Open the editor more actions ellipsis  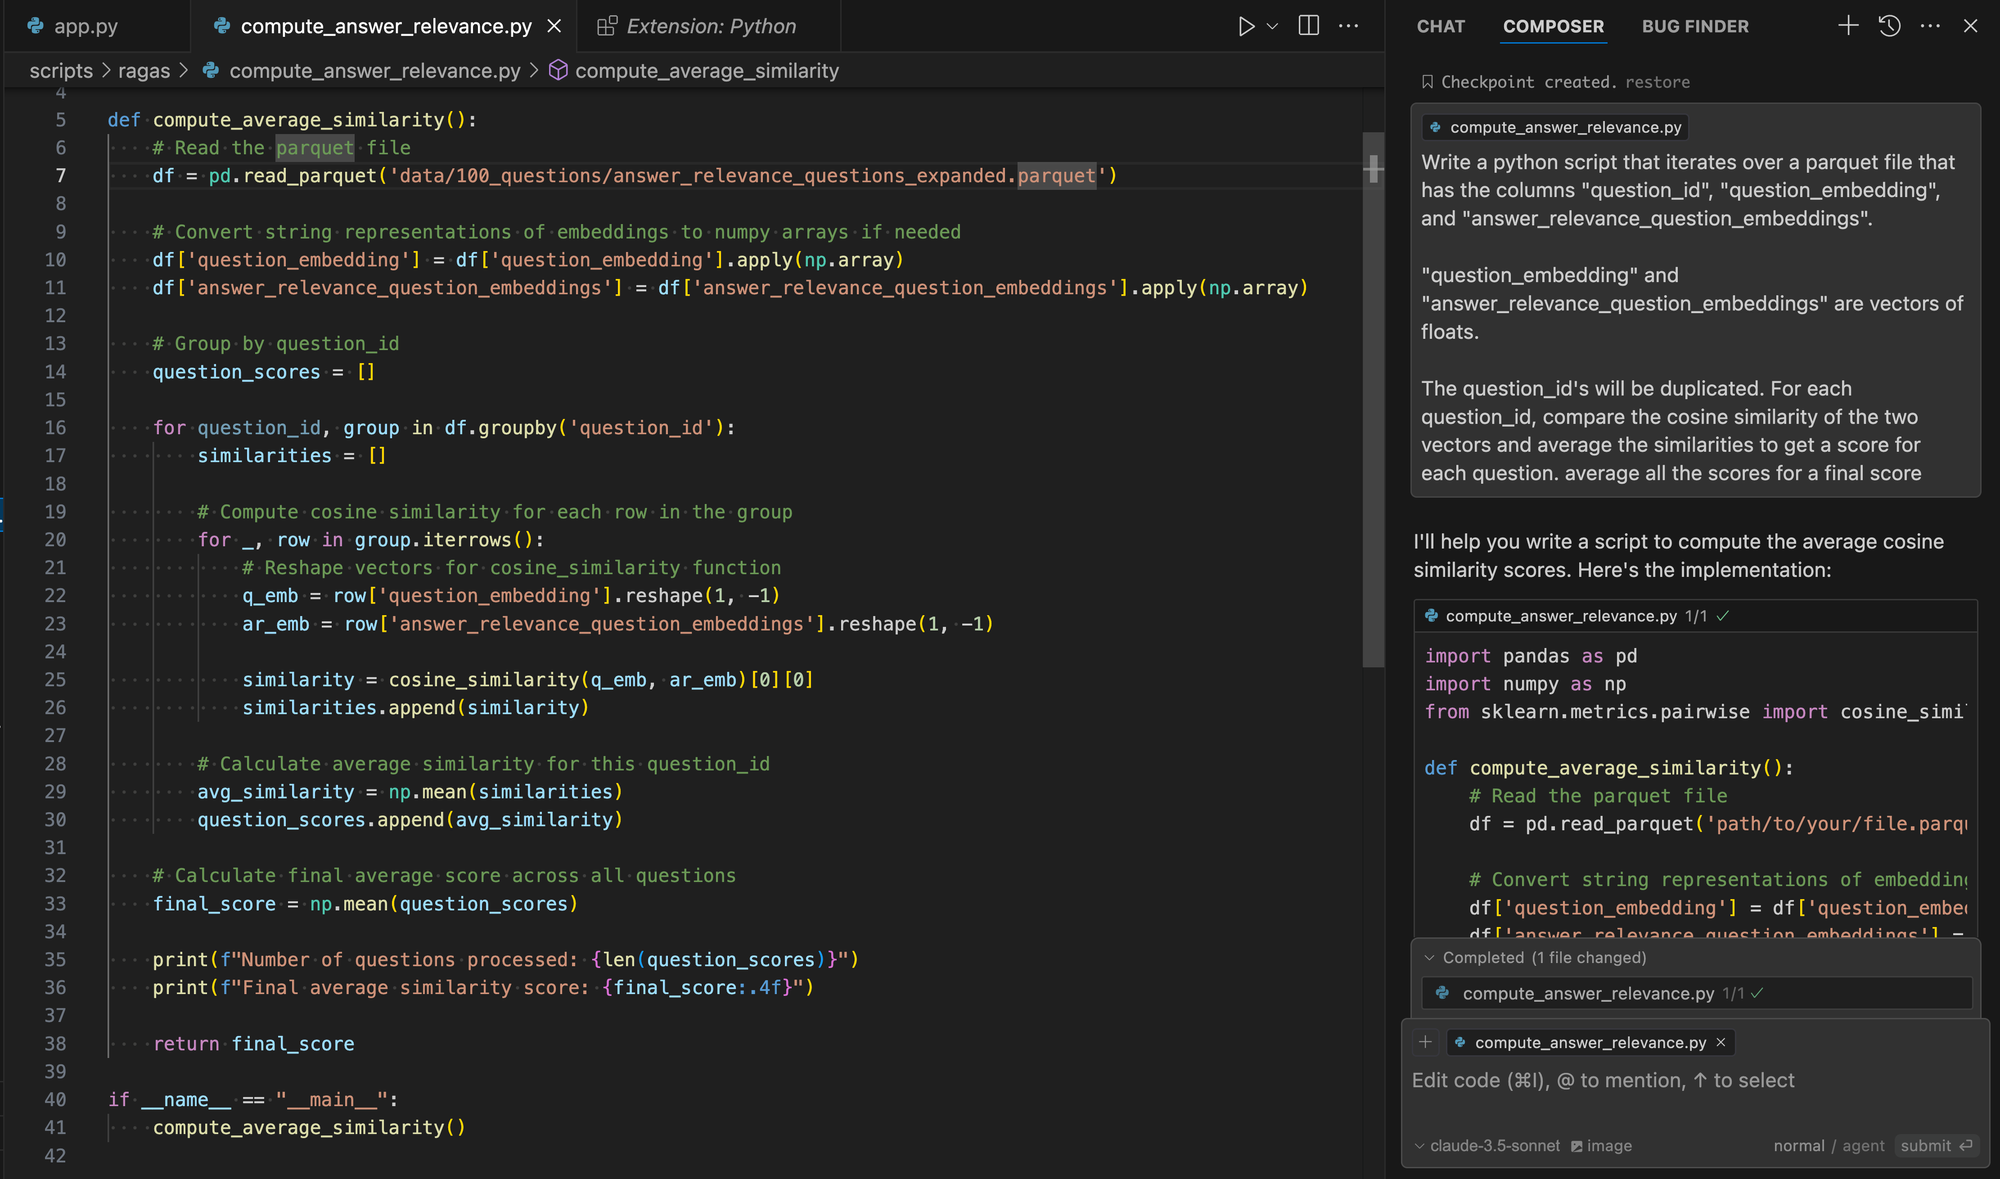pyautogui.click(x=1348, y=26)
